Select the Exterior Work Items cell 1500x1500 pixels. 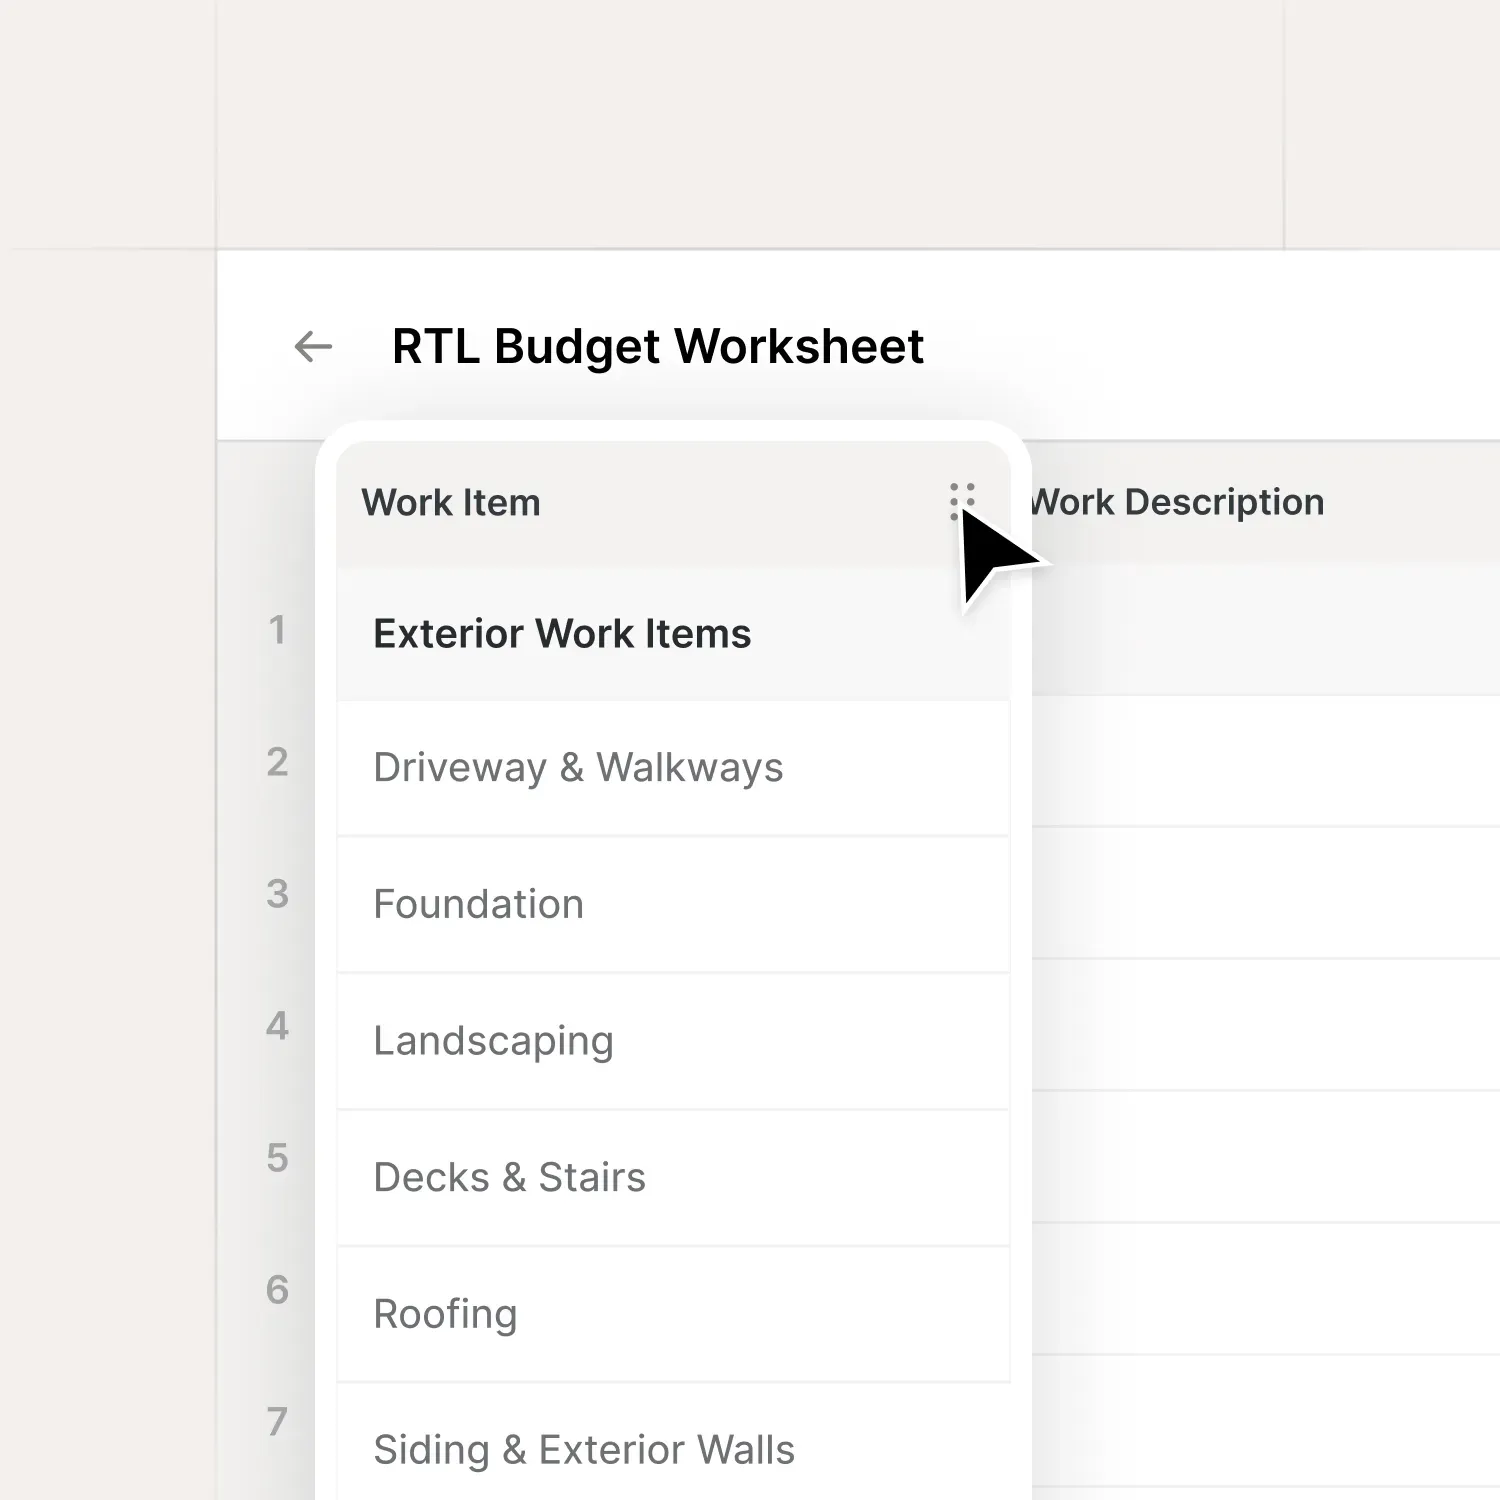tap(562, 634)
